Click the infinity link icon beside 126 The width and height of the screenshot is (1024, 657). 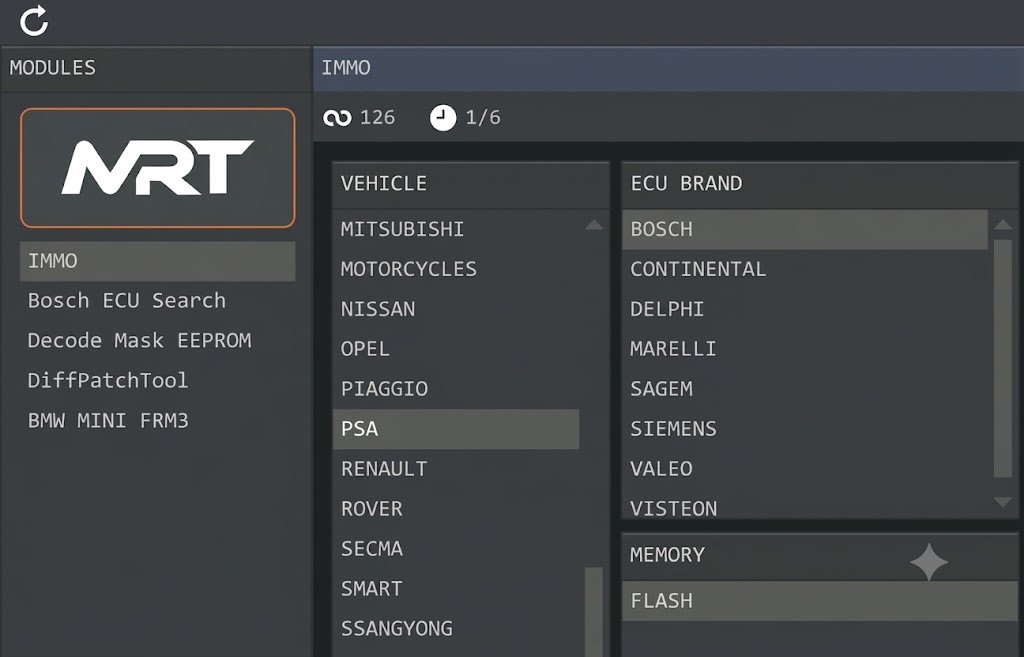pos(337,118)
